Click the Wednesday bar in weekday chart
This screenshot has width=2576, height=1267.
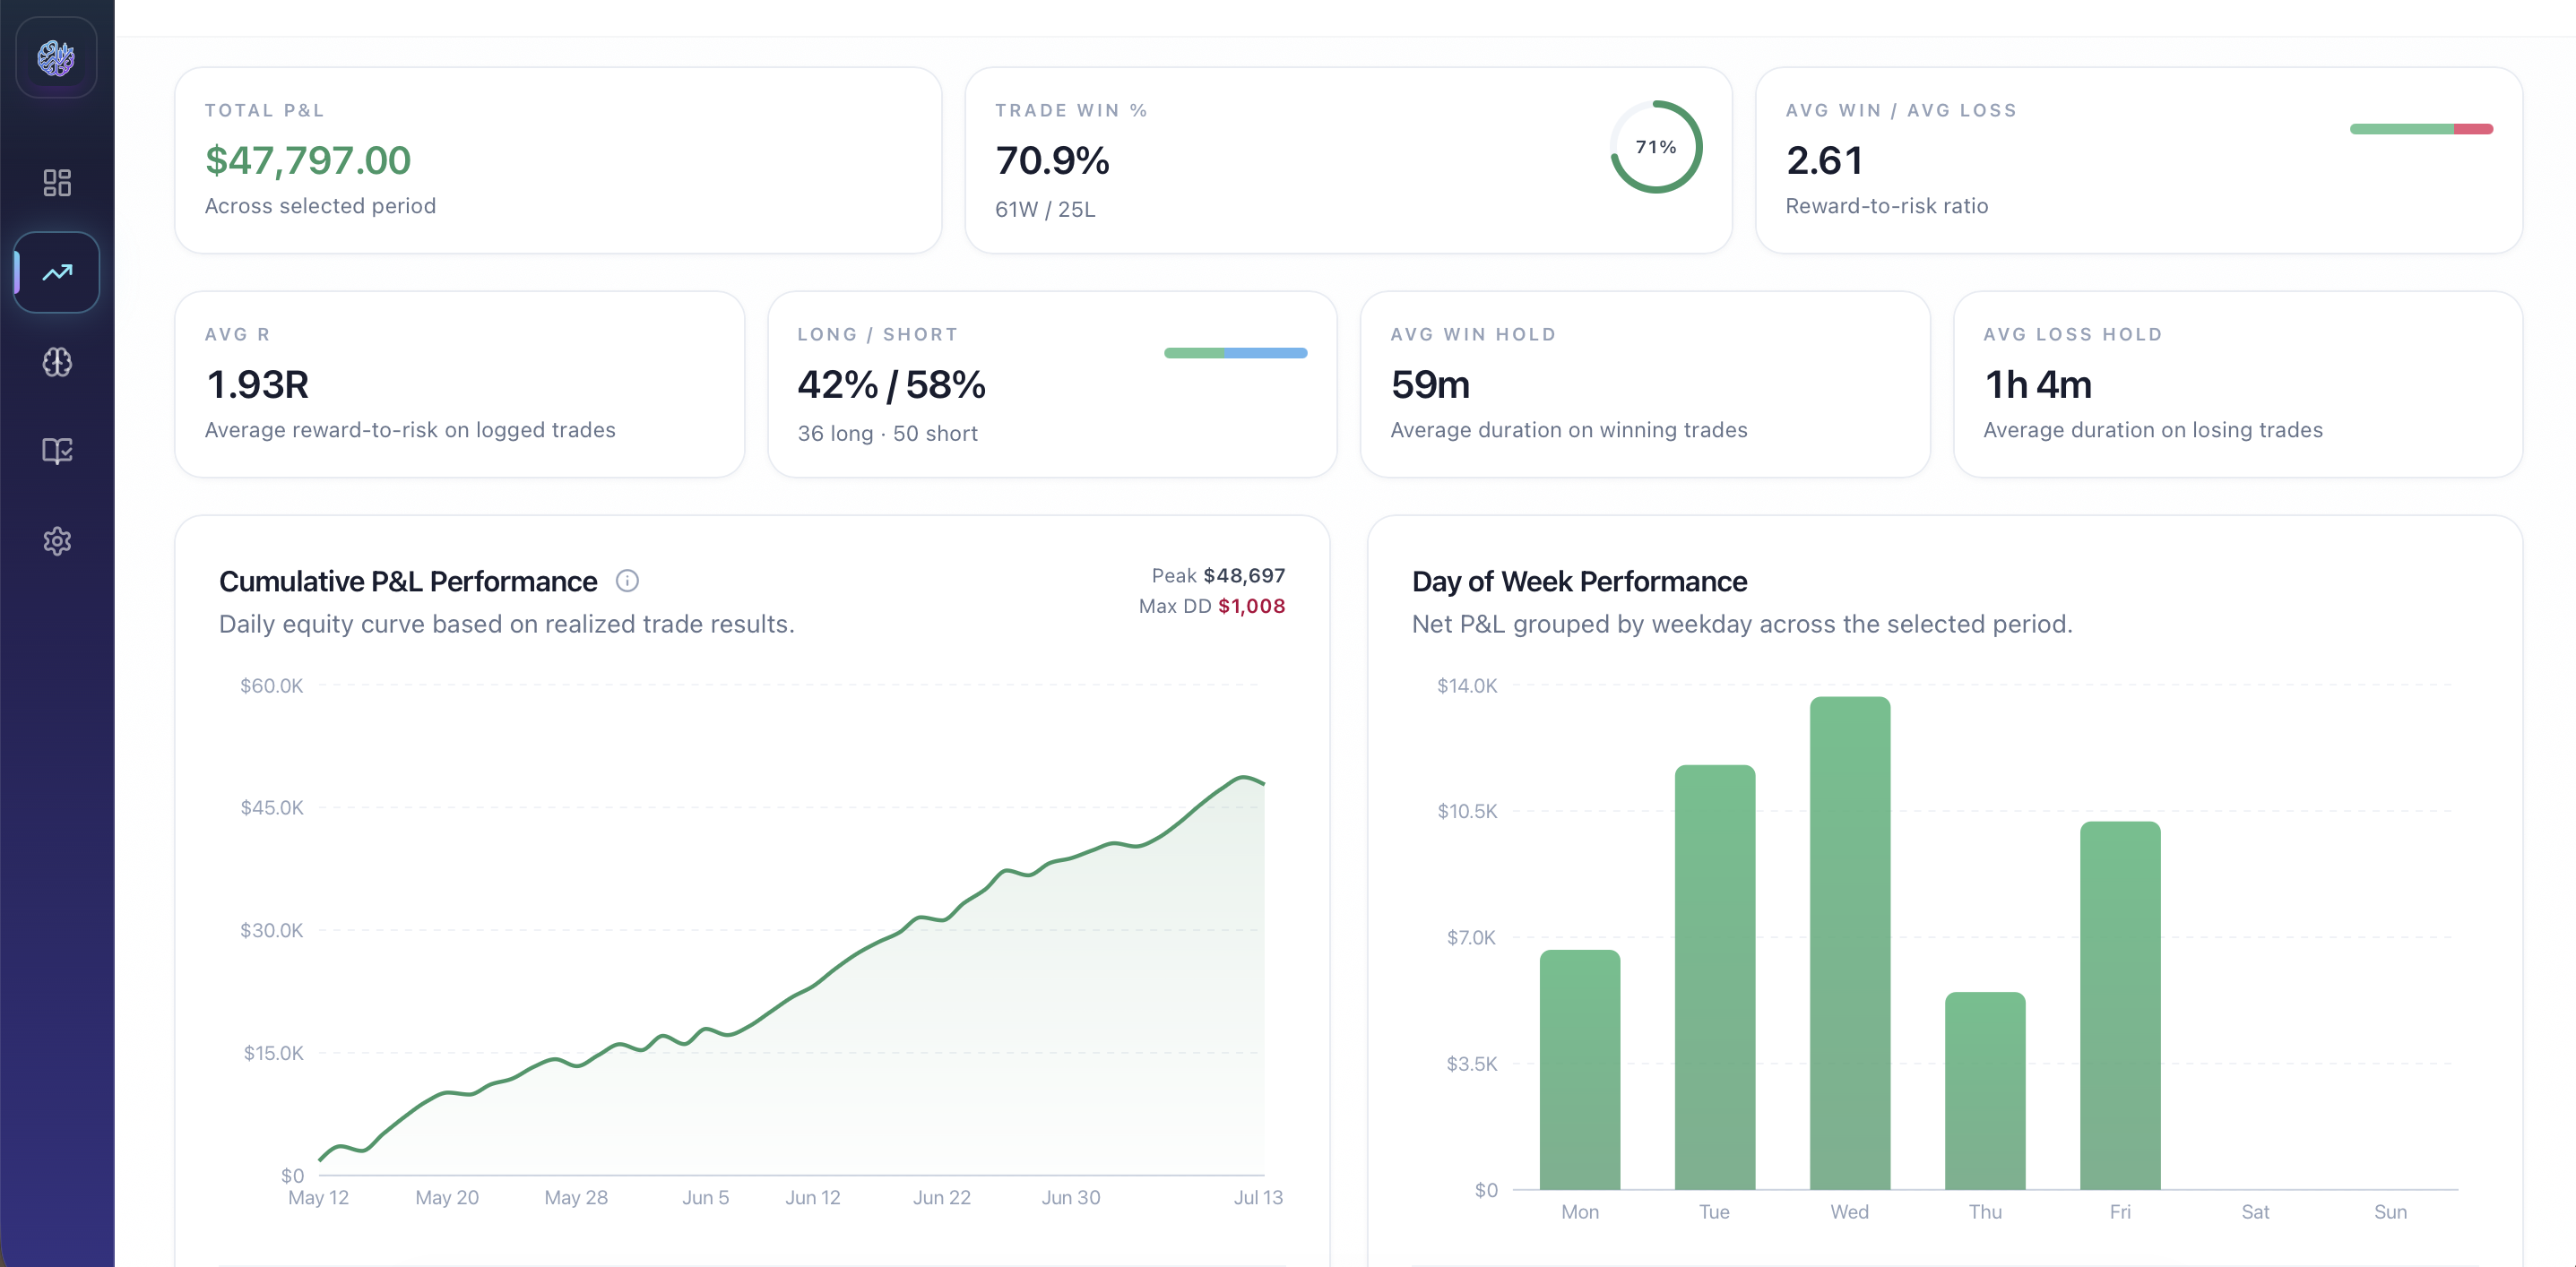point(1849,943)
